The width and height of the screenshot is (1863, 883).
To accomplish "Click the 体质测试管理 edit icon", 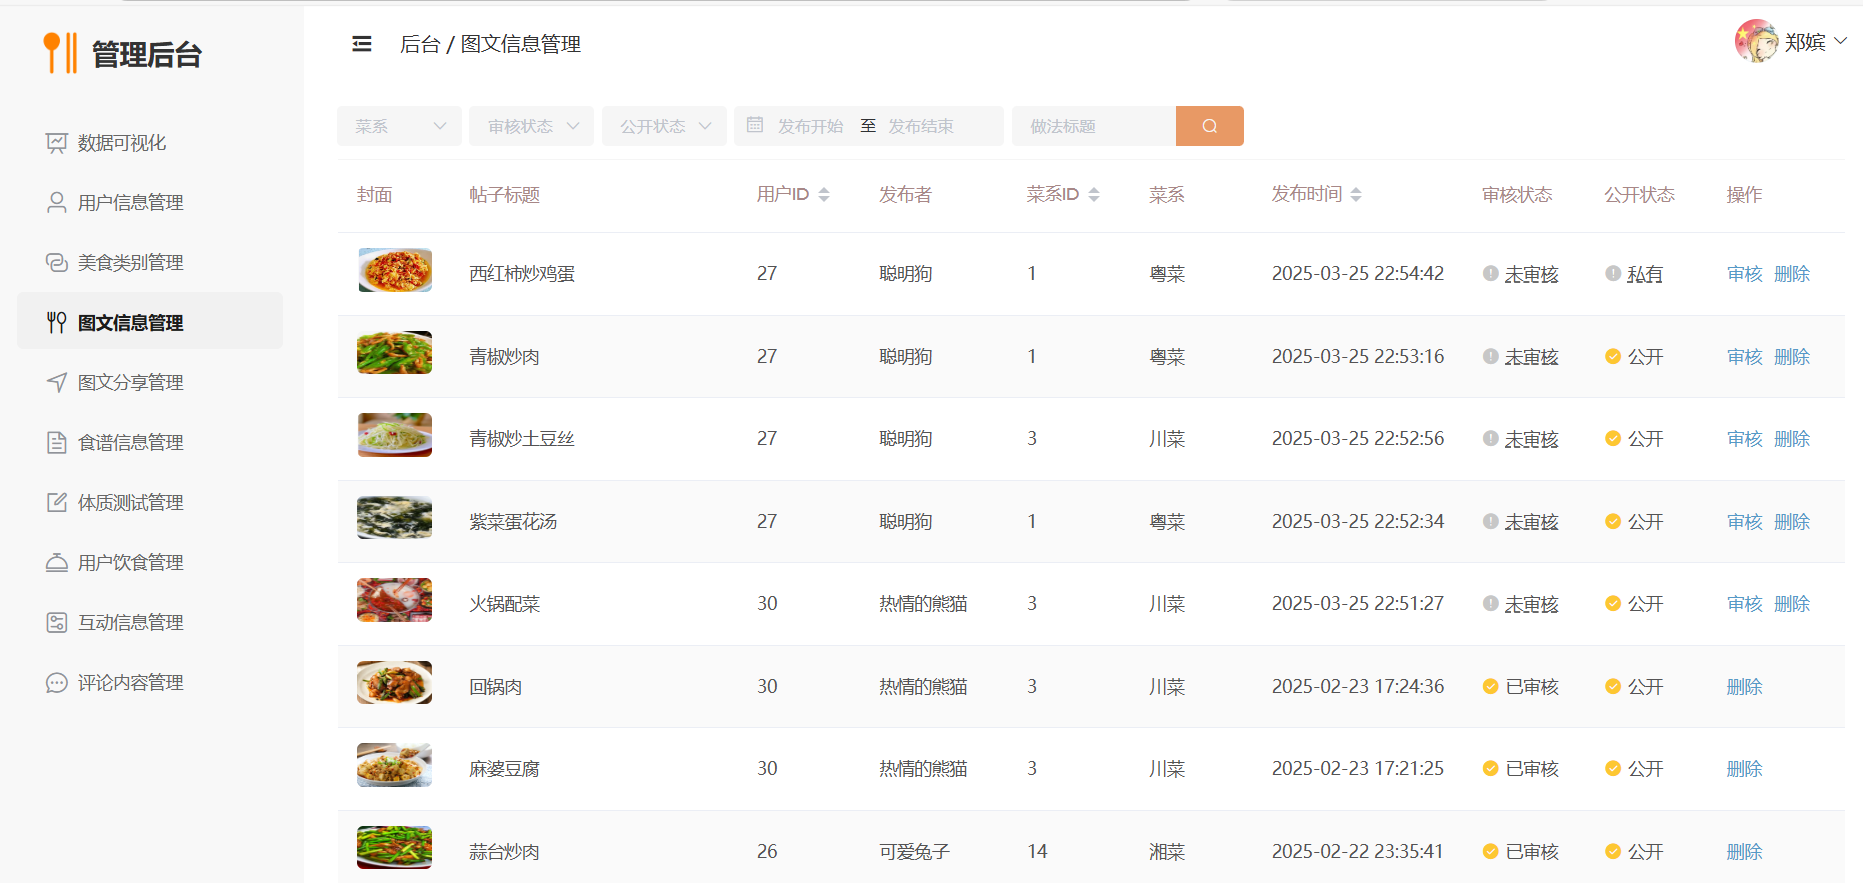I will click(56, 502).
